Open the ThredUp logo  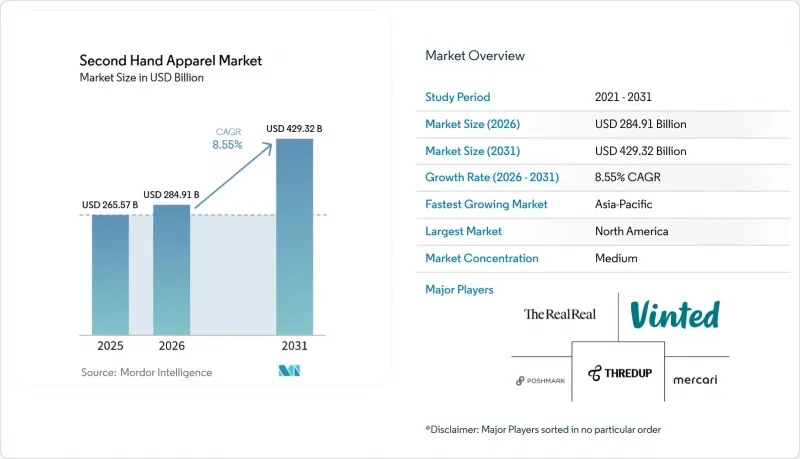coord(620,373)
